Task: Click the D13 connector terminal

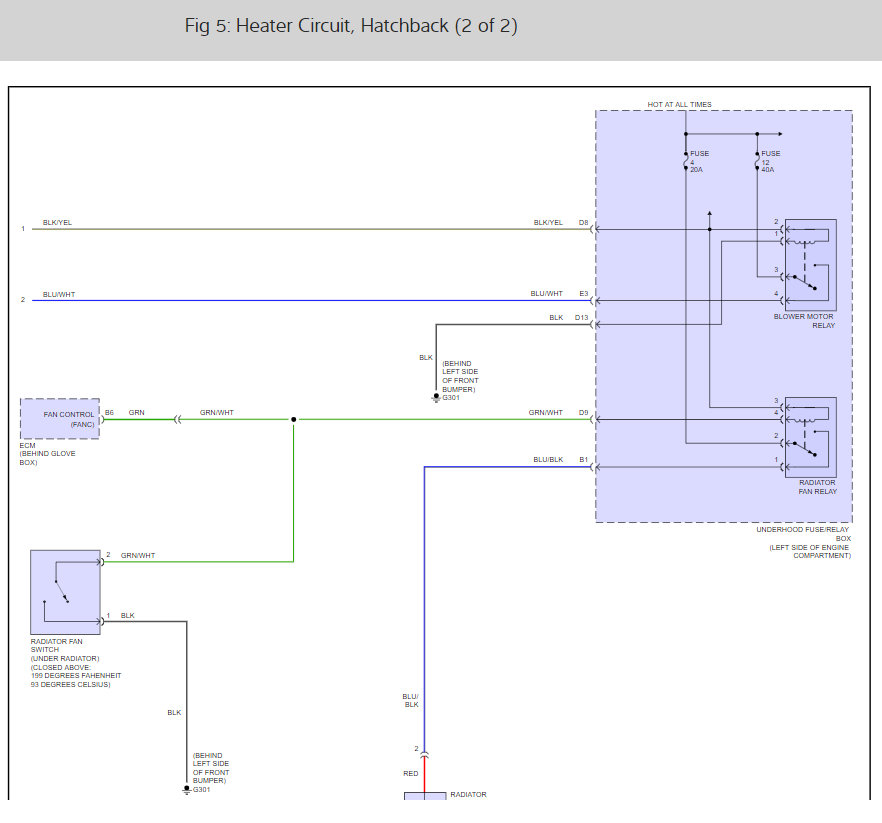Action: 593,325
